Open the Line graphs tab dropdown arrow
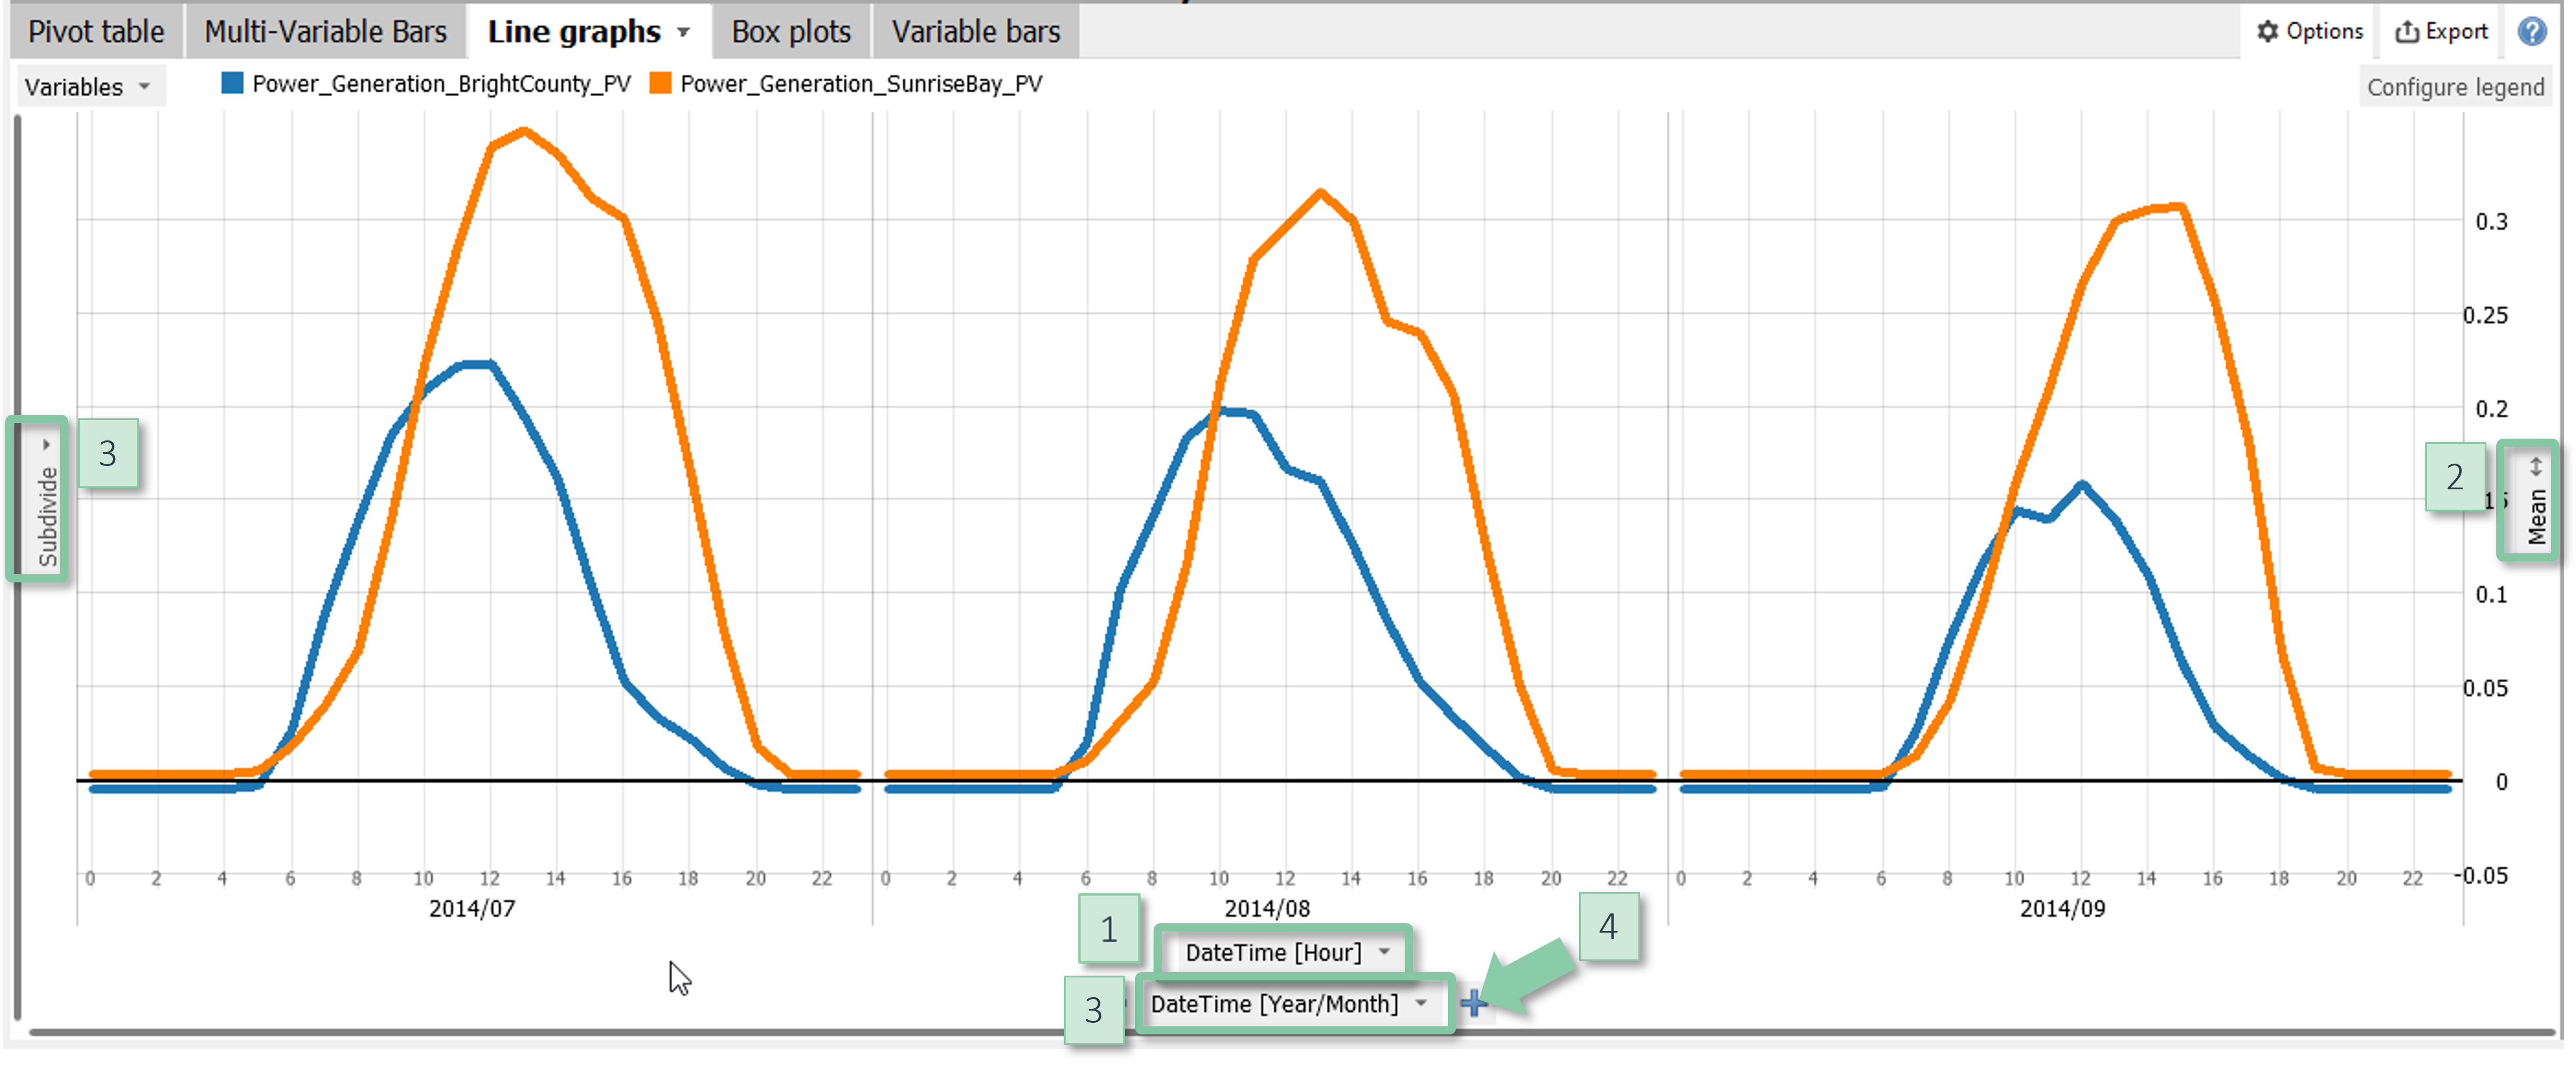The height and width of the screenshot is (1074, 2576). (684, 32)
